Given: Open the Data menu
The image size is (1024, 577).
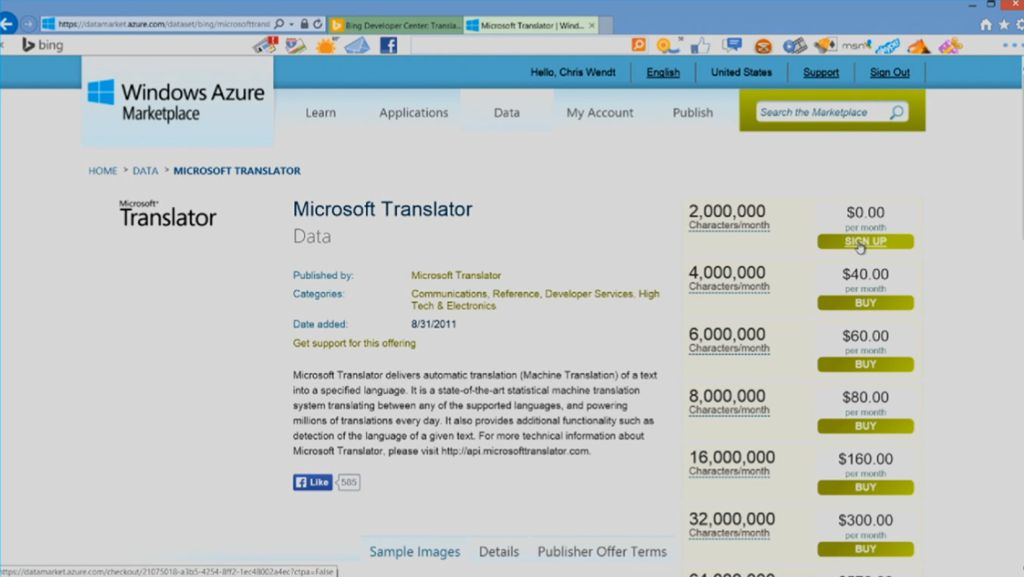Looking at the screenshot, I should click(507, 112).
